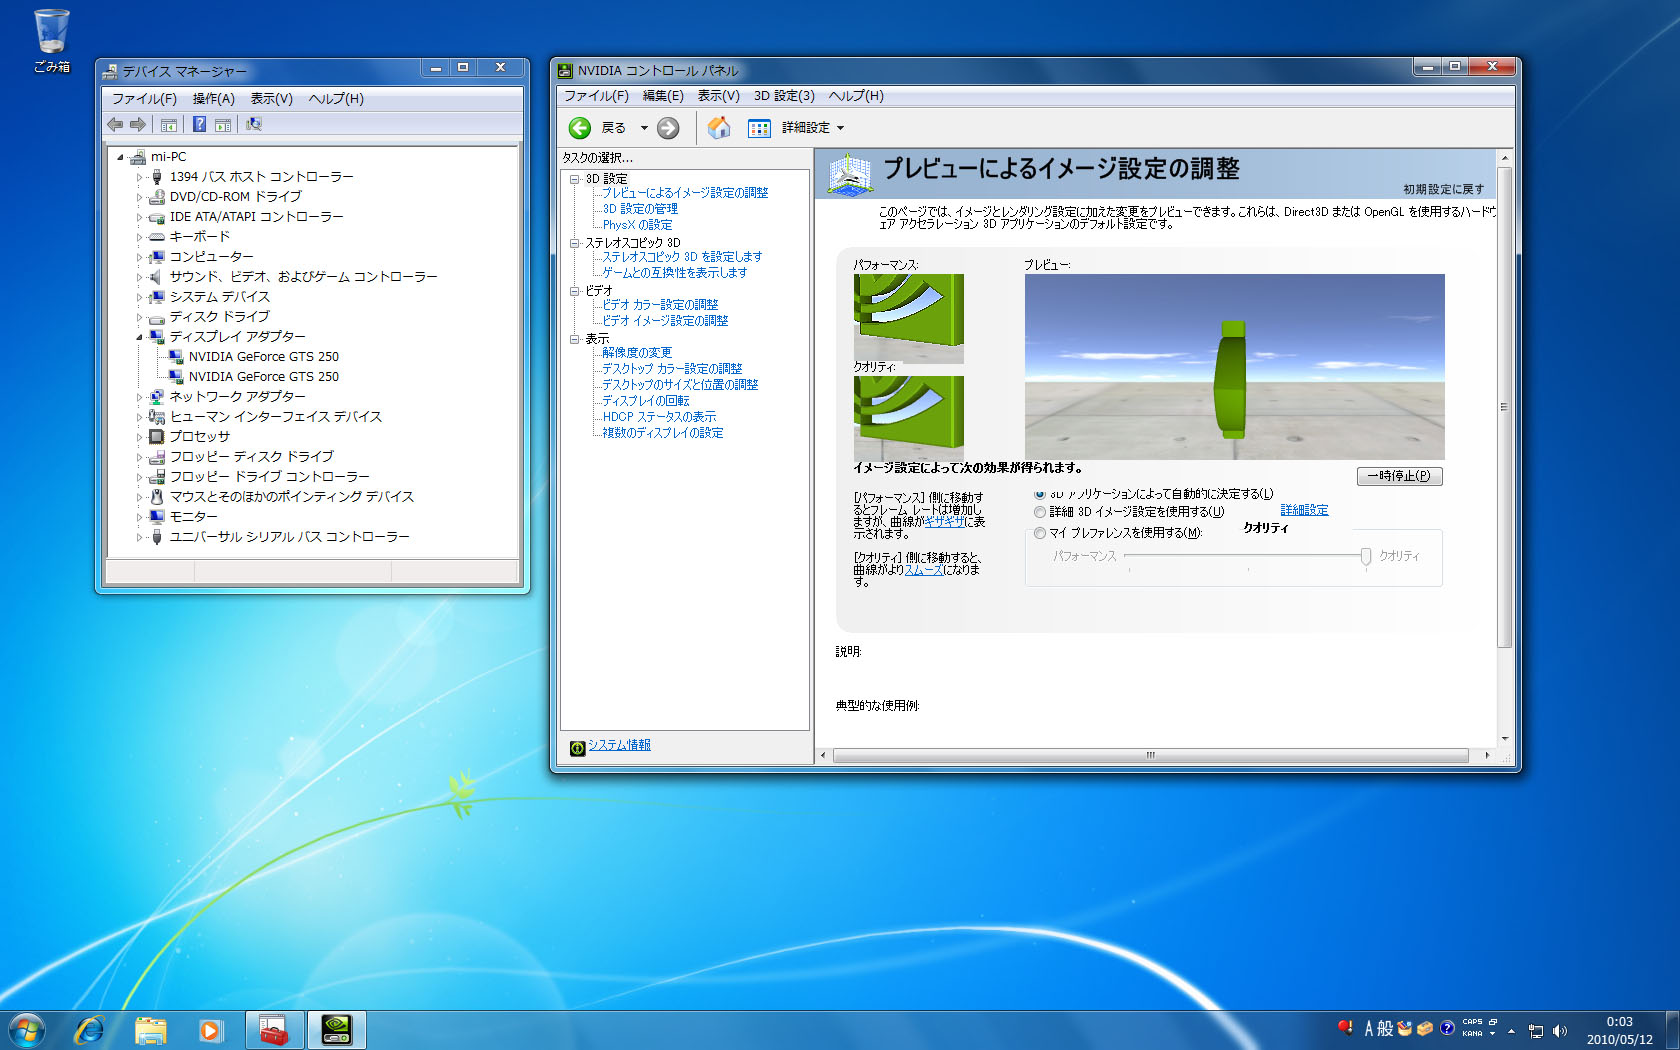This screenshot has height=1050, width=1680.
Task: Click the view settings grid icon in NVIDIA toolbar
Action: [759, 128]
